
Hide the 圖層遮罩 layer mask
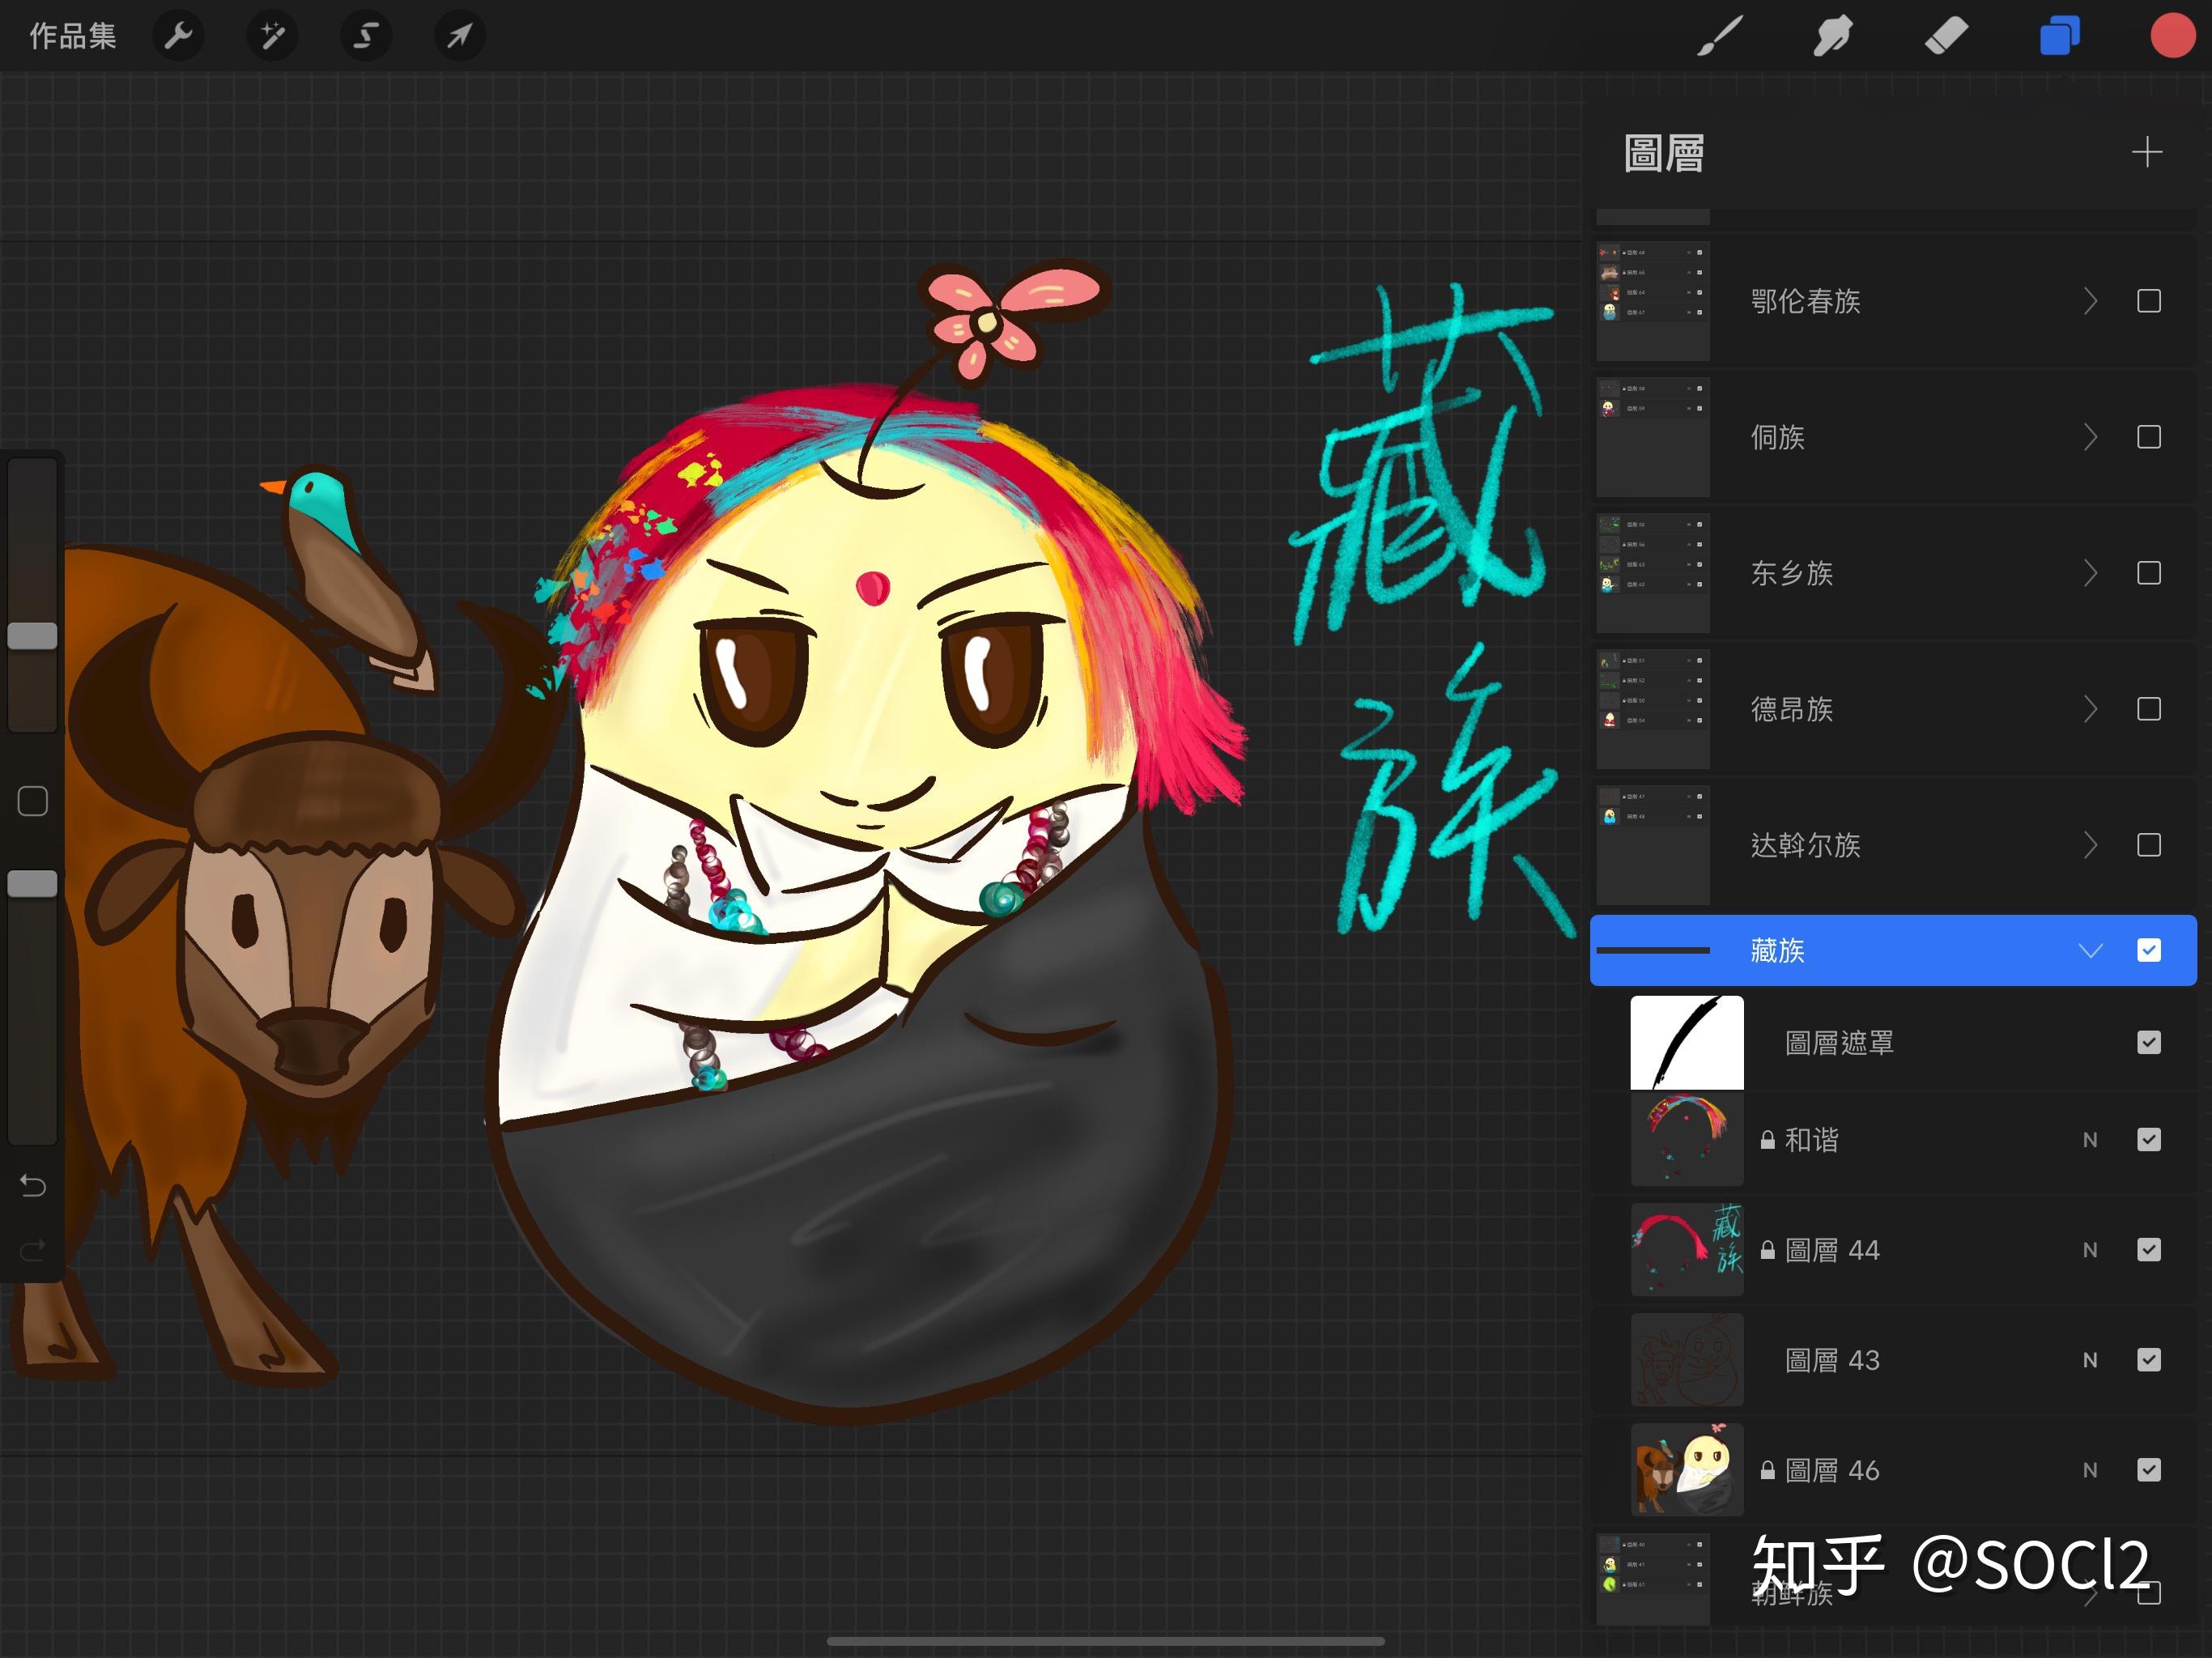pos(2149,1043)
